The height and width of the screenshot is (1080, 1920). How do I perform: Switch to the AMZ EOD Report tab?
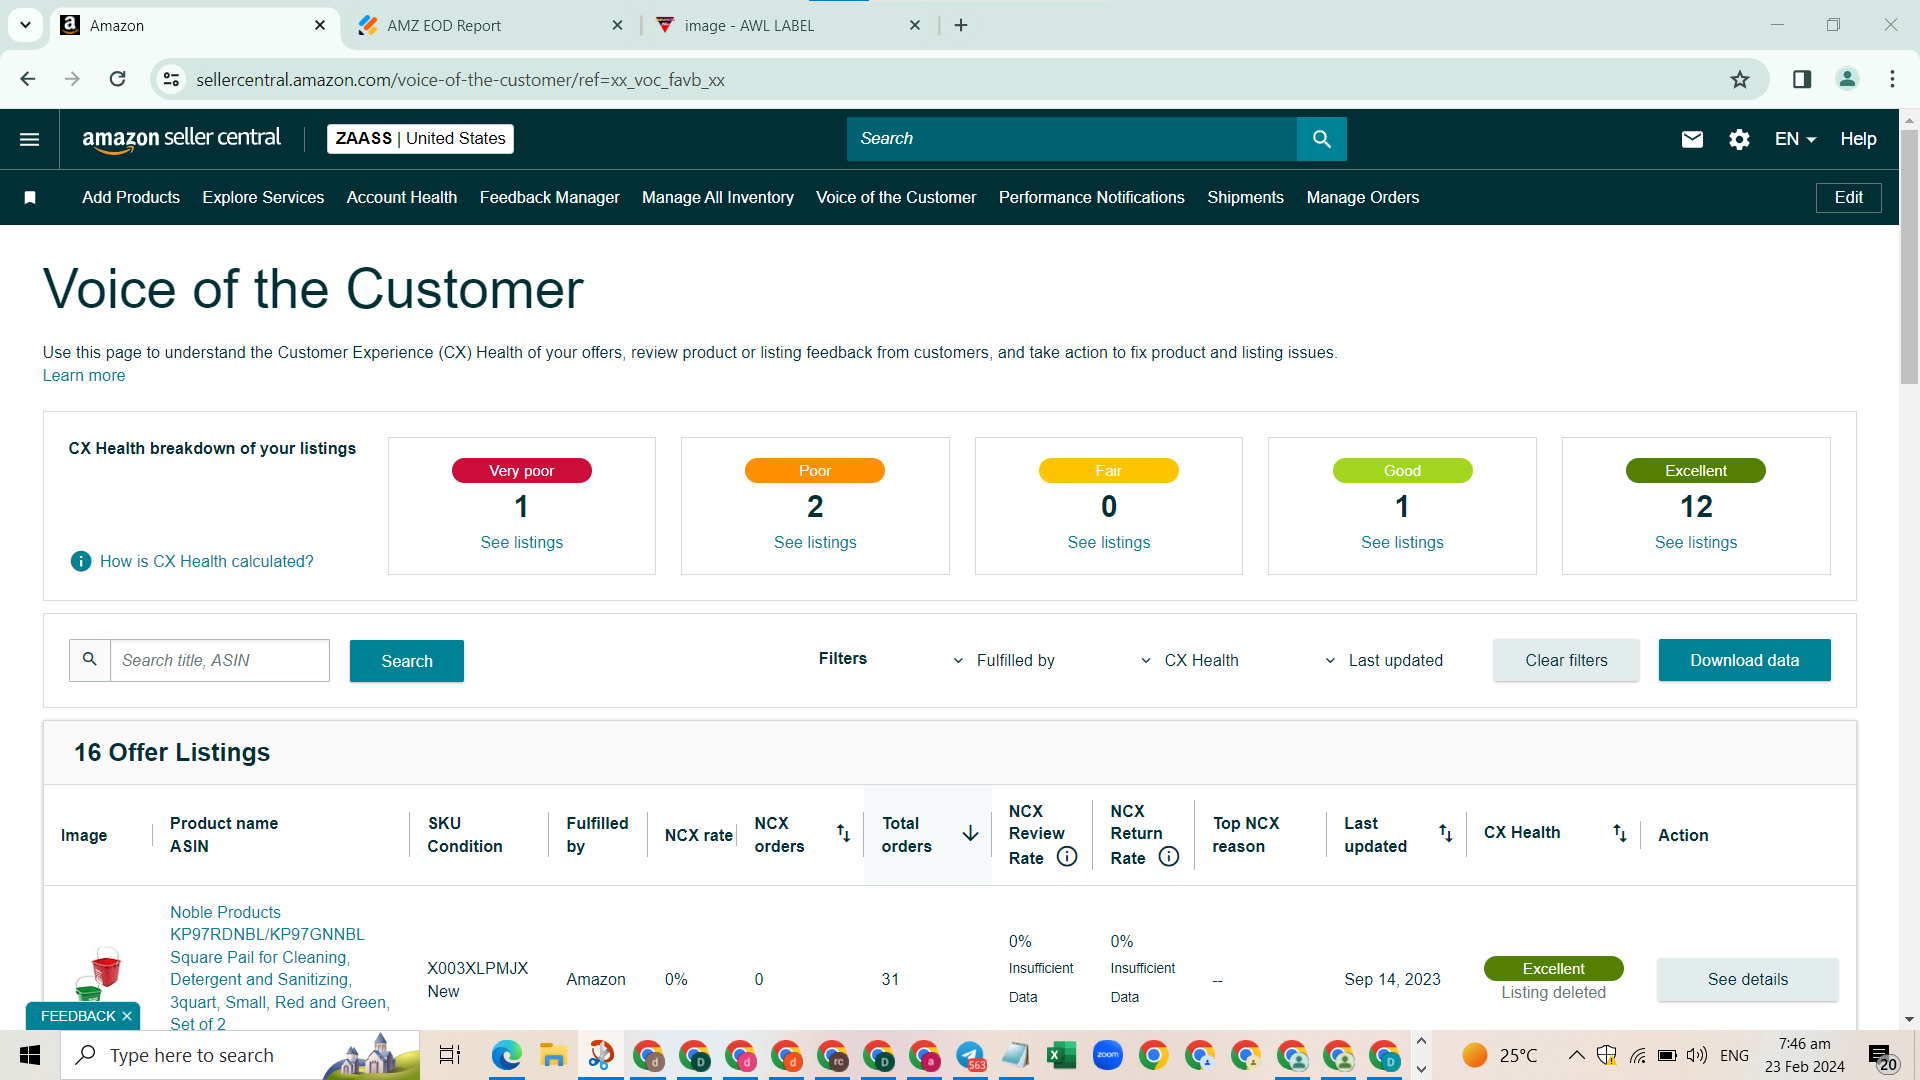click(x=490, y=25)
